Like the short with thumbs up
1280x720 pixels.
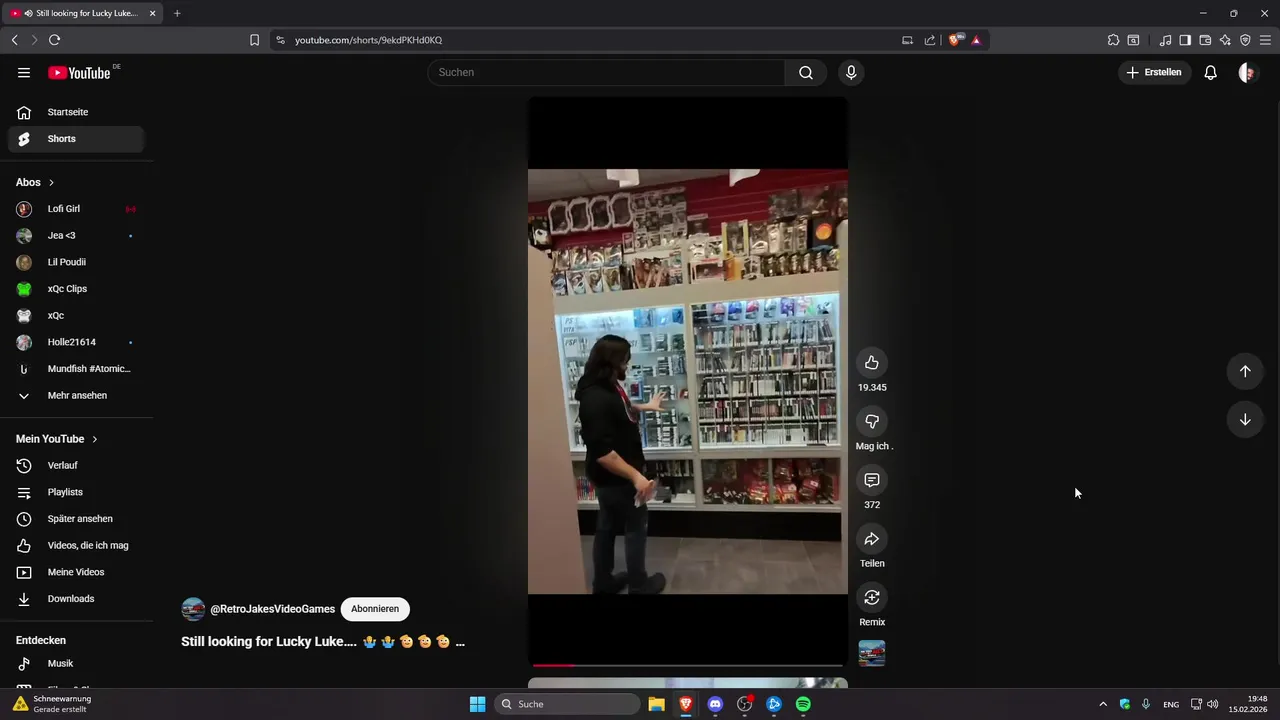click(872, 362)
